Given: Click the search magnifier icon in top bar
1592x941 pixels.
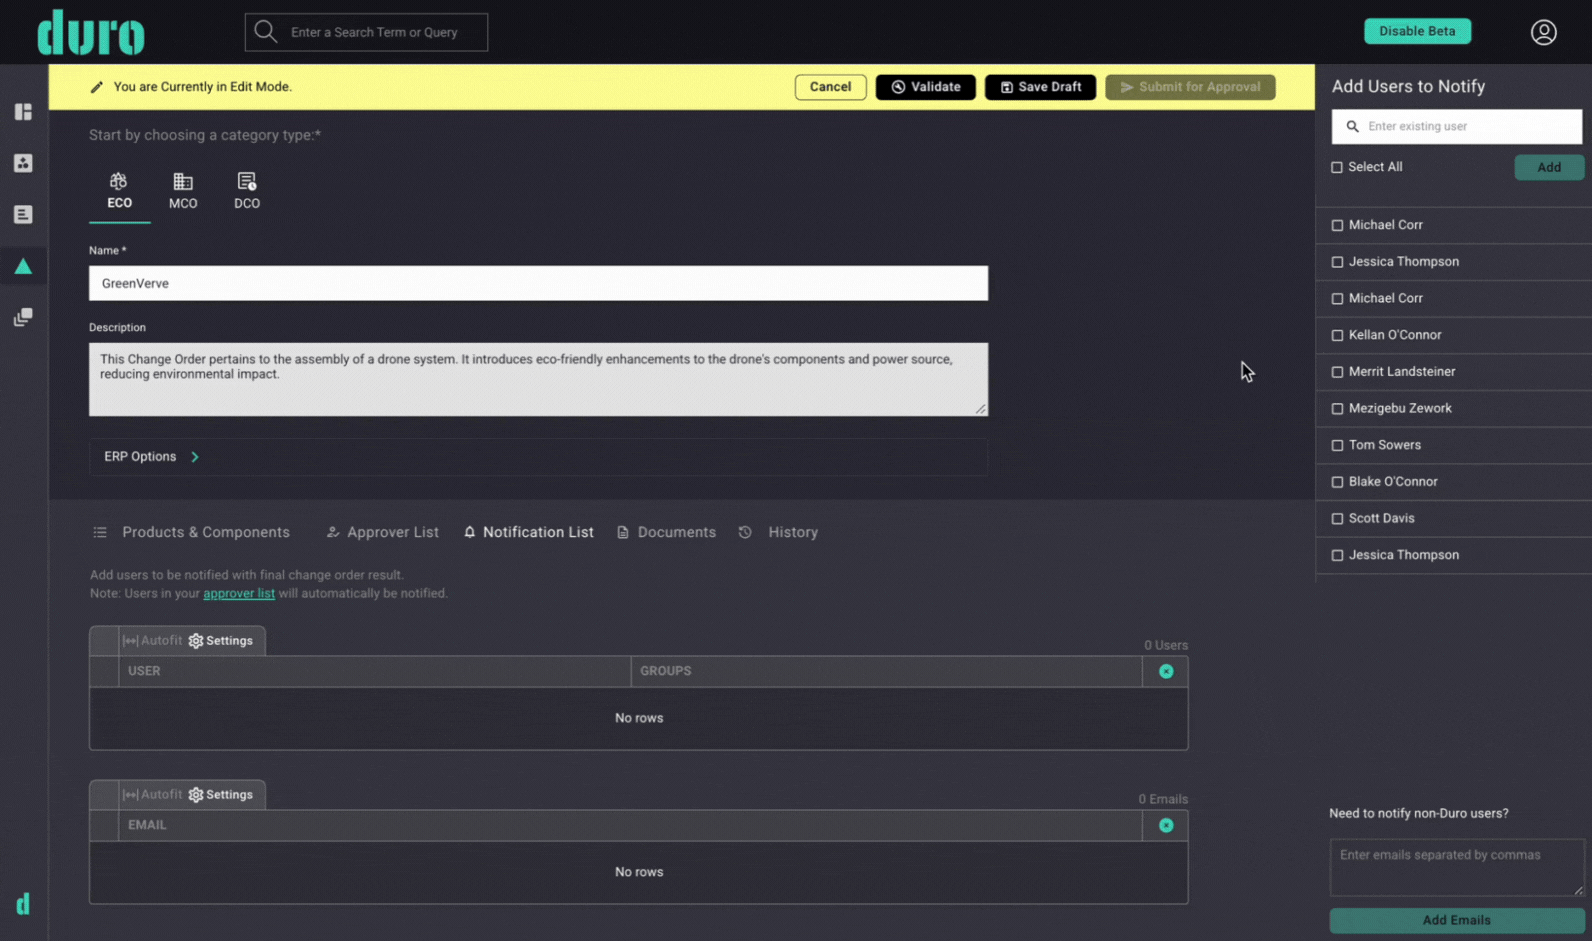Looking at the screenshot, I should pyautogui.click(x=265, y=32).
